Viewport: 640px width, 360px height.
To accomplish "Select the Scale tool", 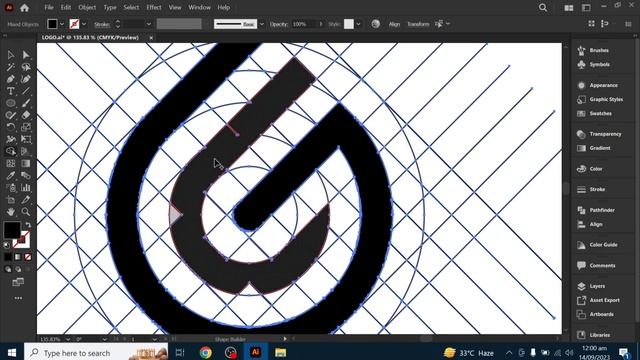I will coord(26,127).
